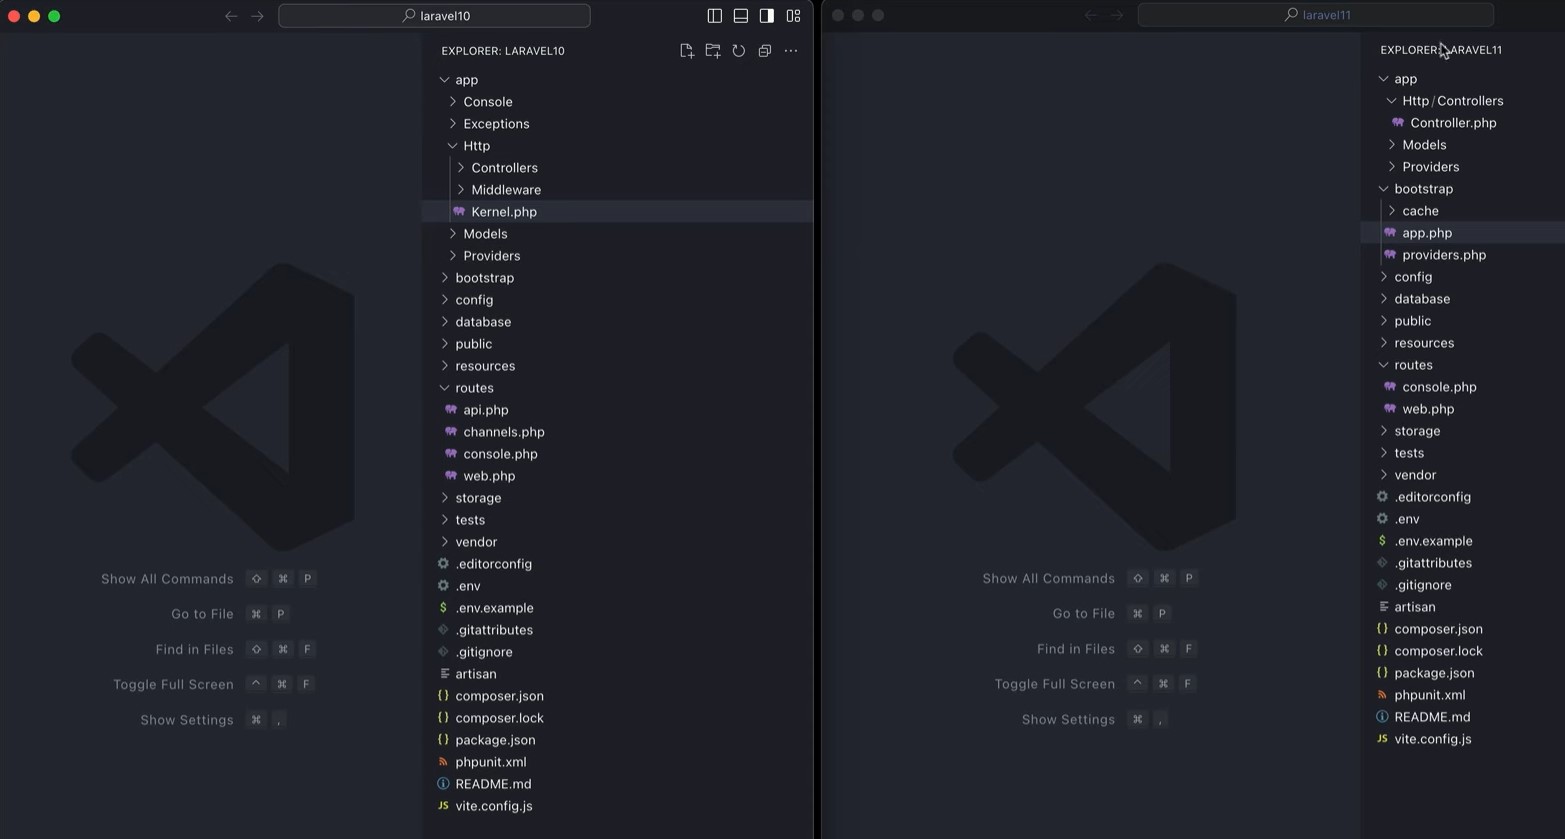Toggle primary sidebar in laravel10 window
The image size is (1565, 839).
pyautogui.click(x=714, y=16)
